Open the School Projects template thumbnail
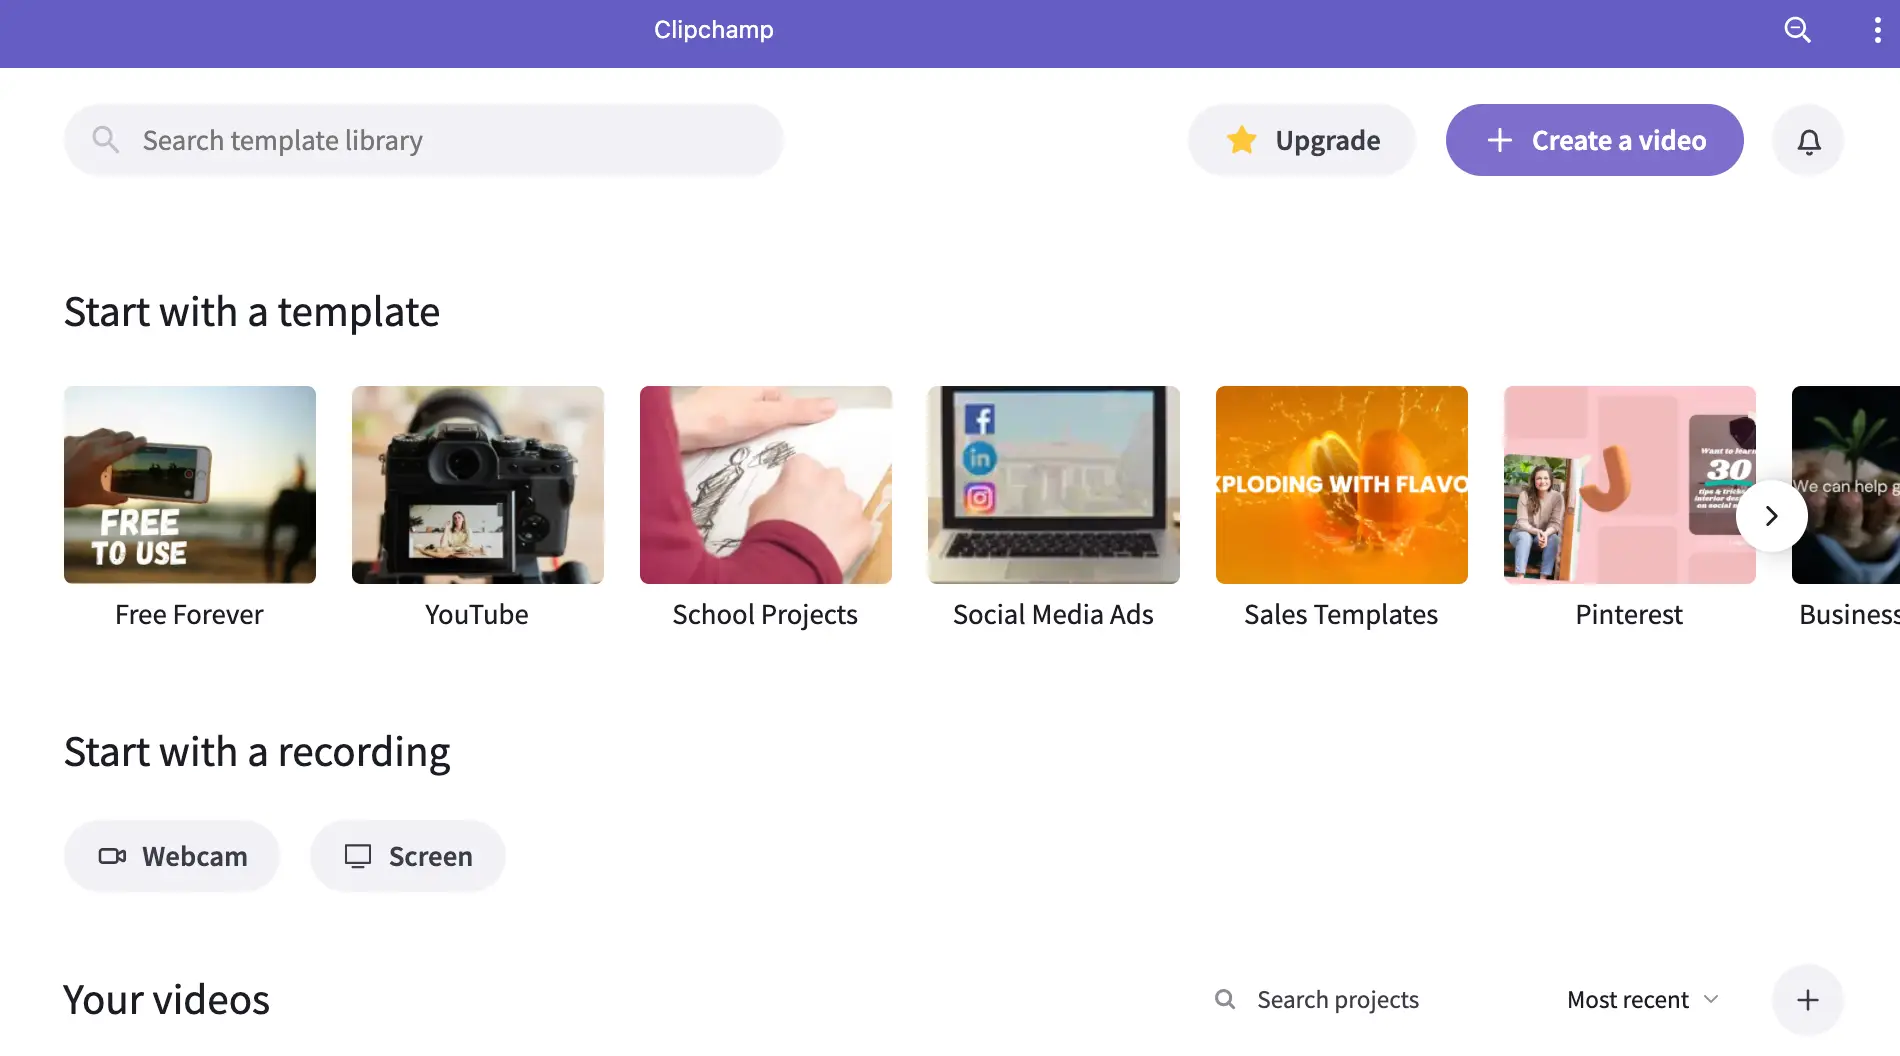The image size is (1900, 1056). (766, 485)
